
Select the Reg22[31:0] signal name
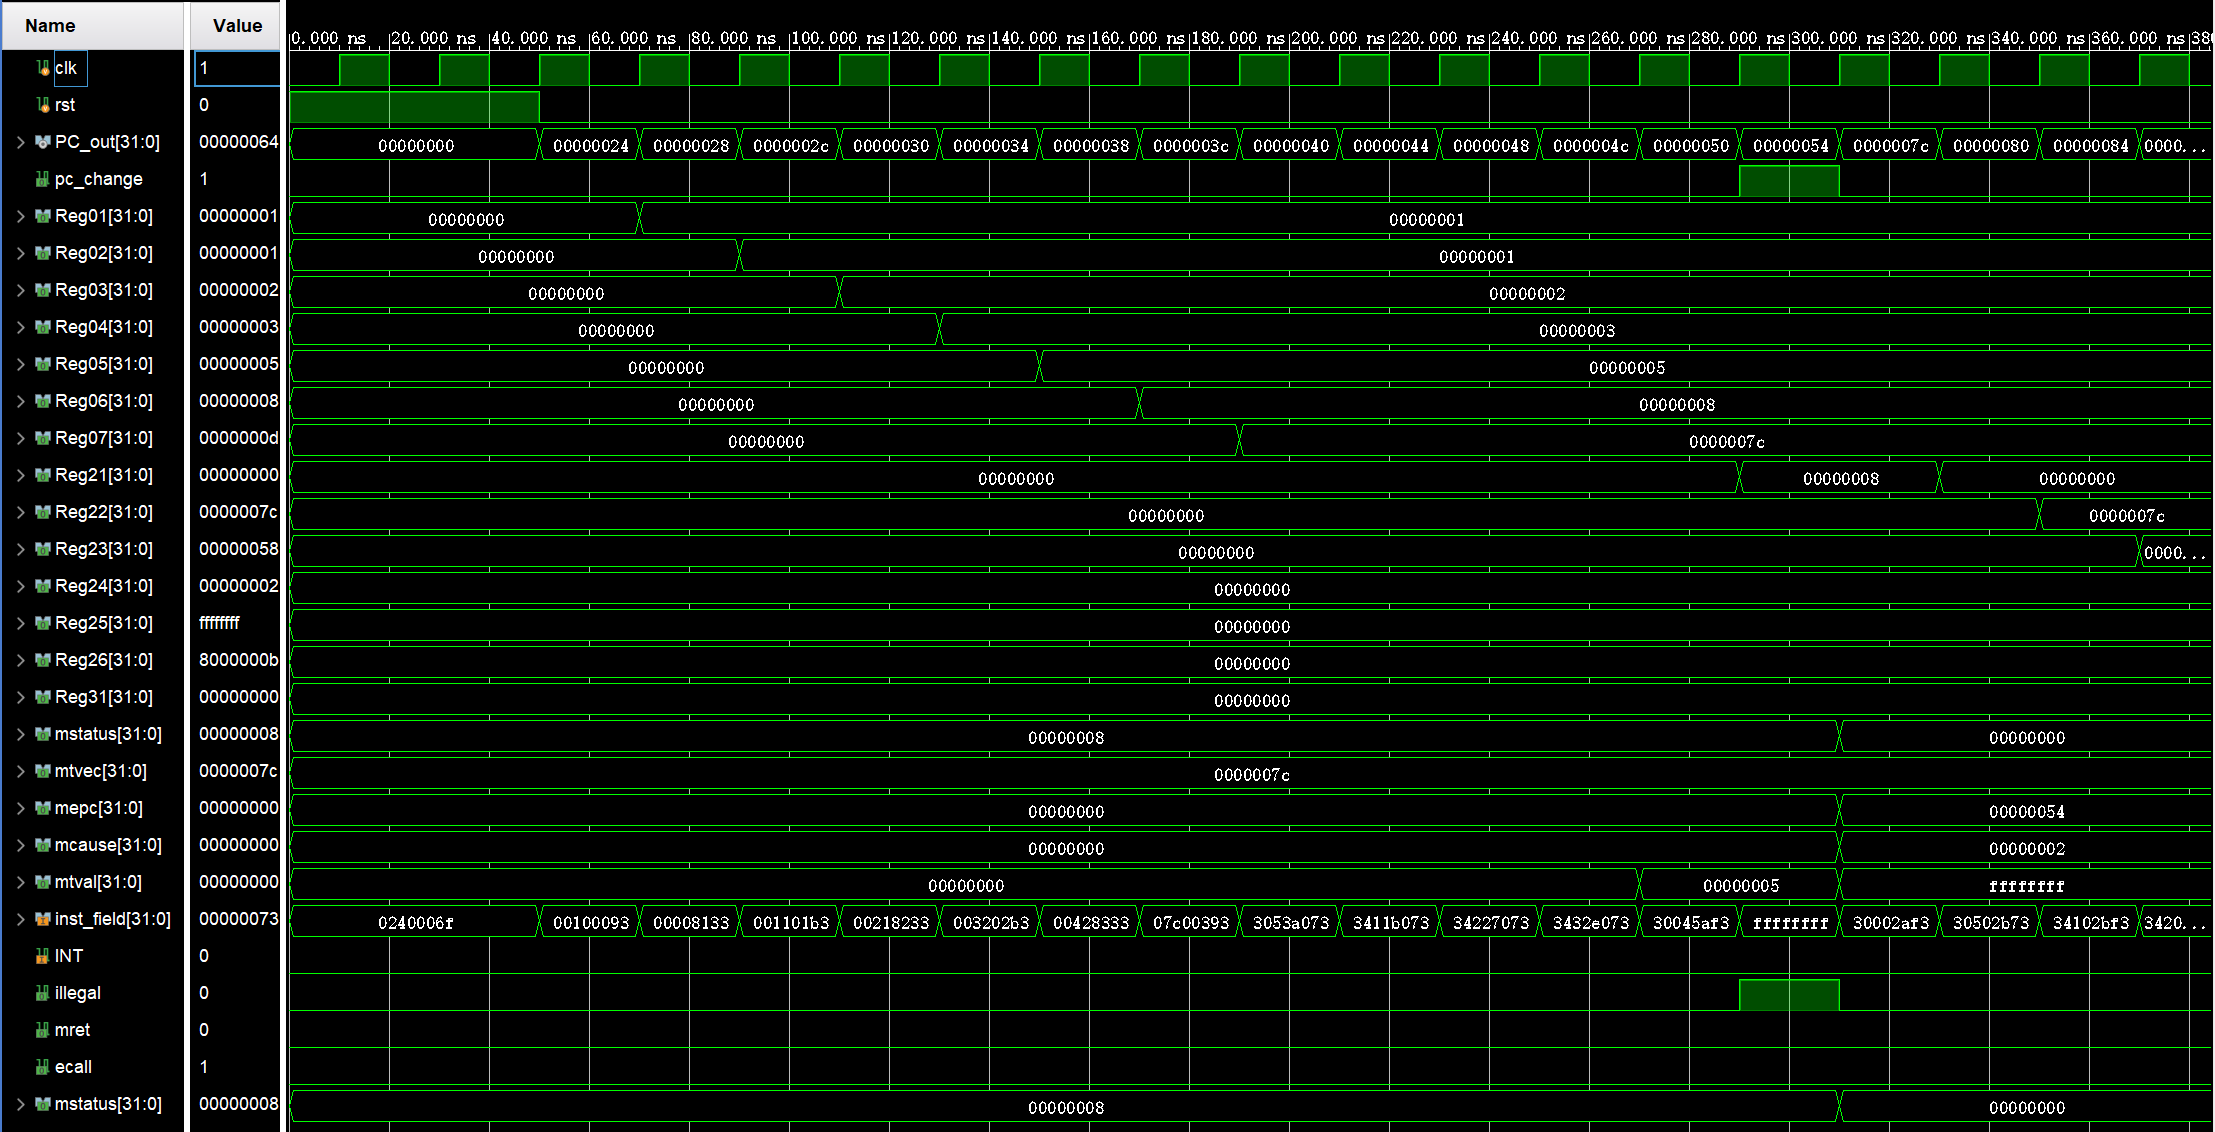tap(103, 512)
